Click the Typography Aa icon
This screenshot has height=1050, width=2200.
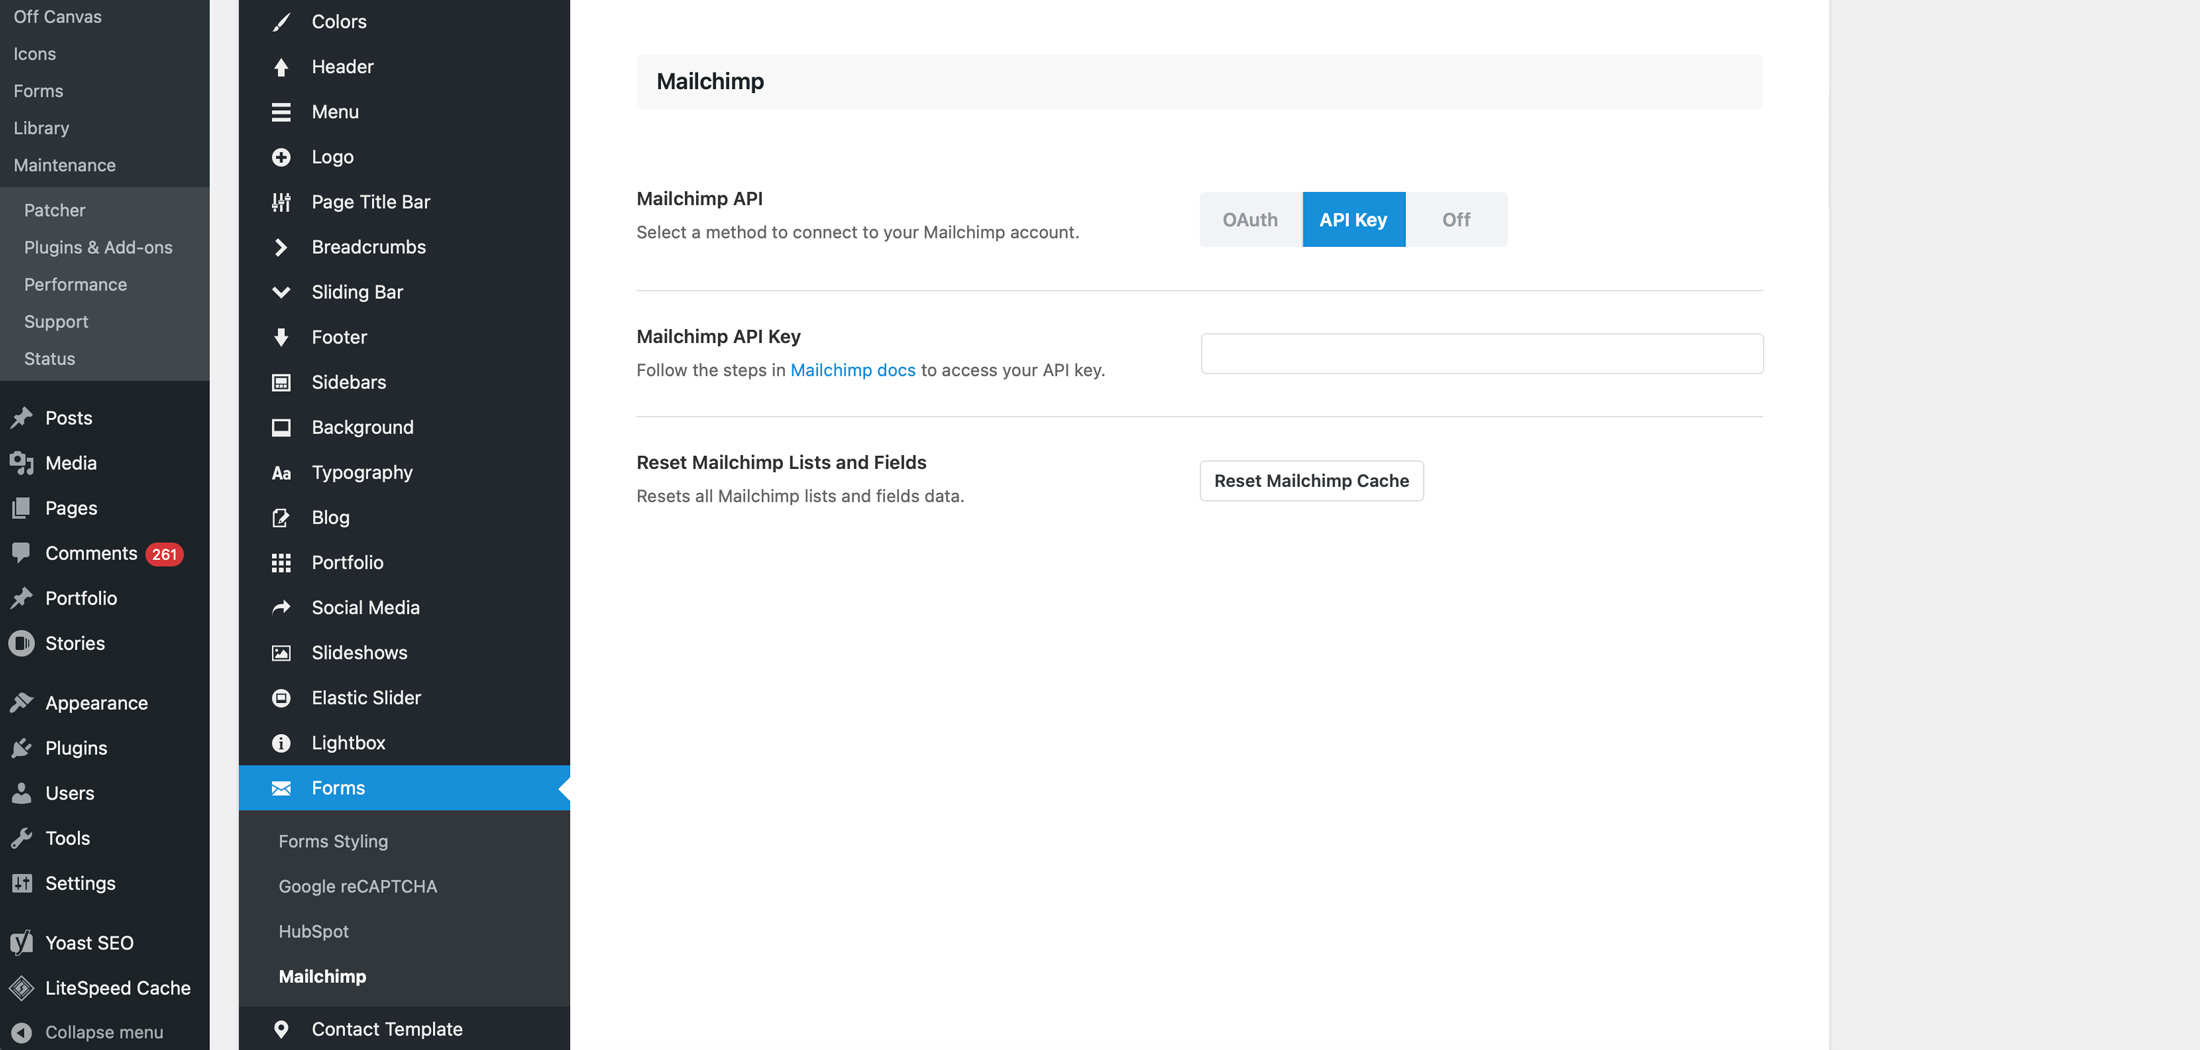pos(281,472)
